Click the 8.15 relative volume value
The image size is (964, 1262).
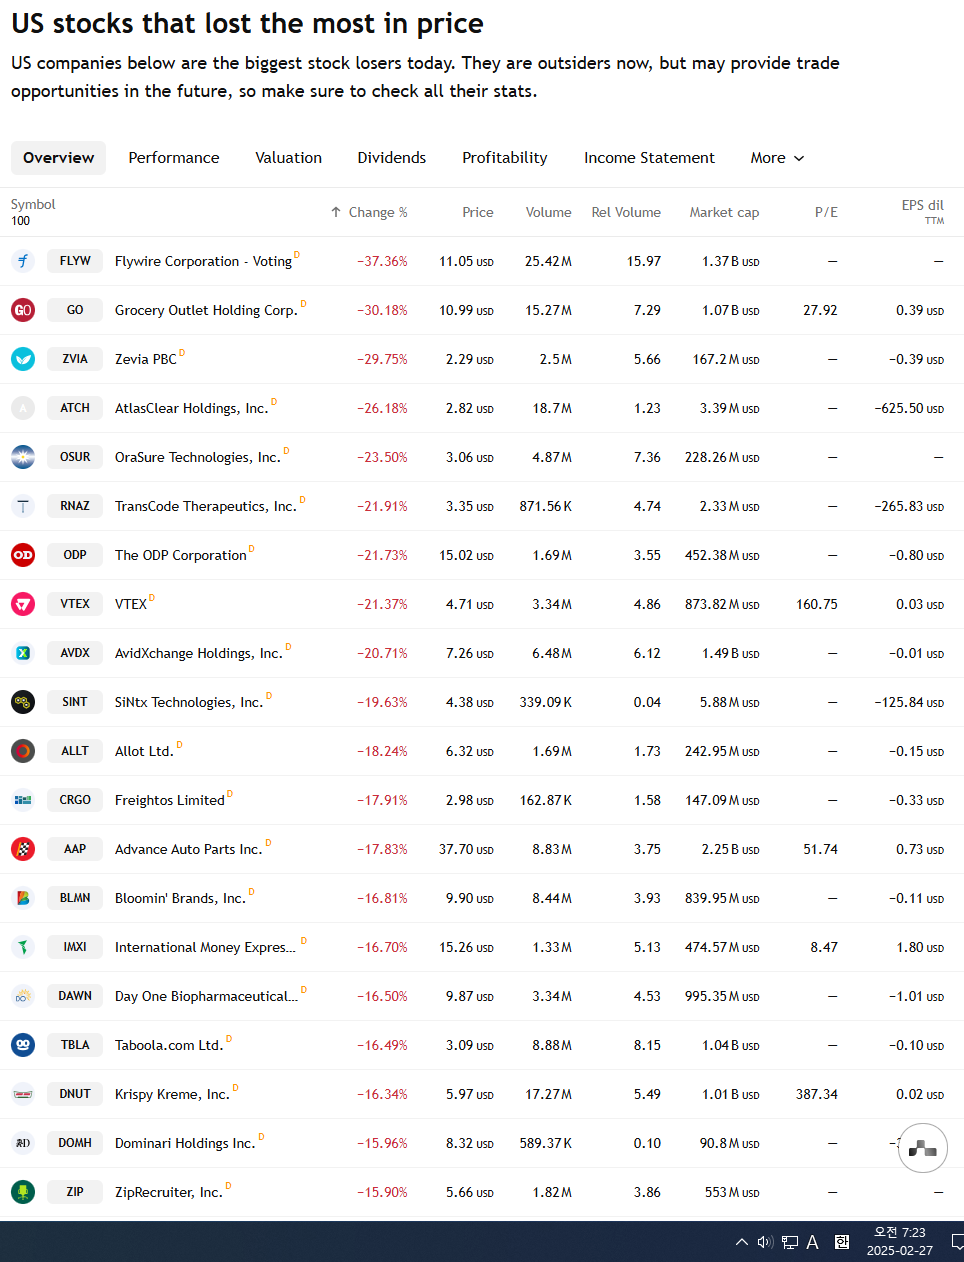(x=647, y=1045)
